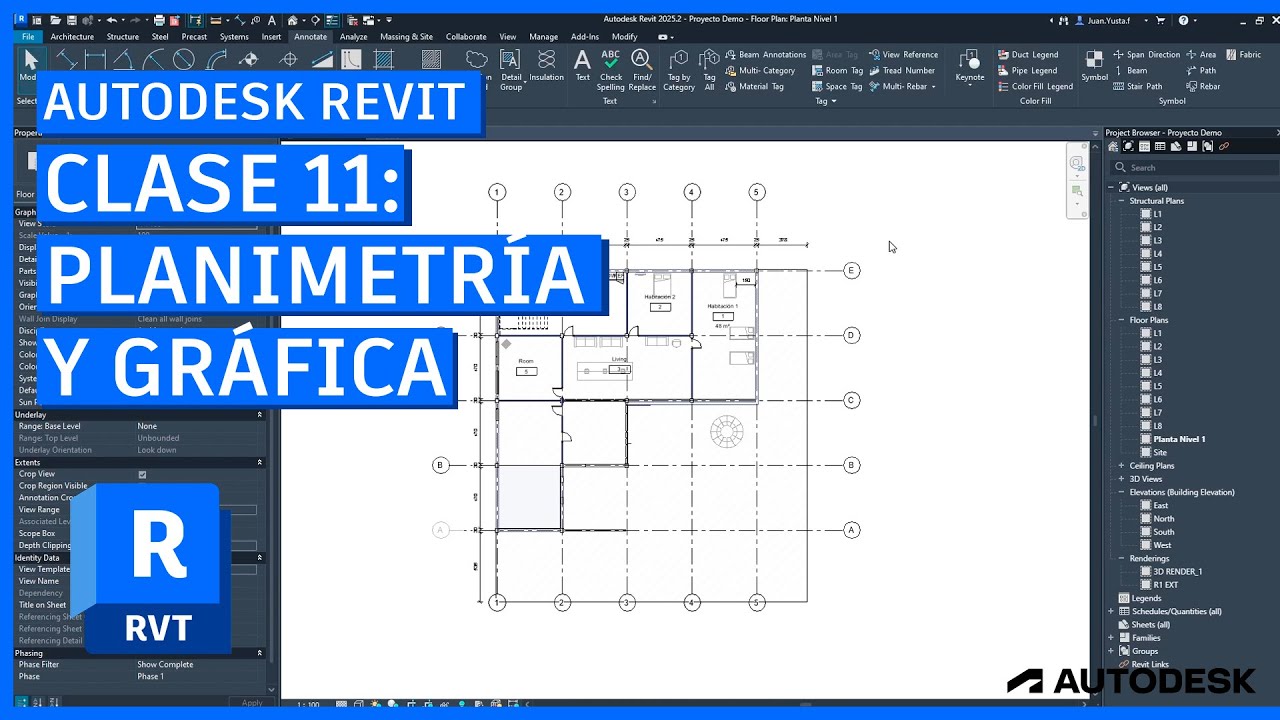Switch to the Massing & Site tab
1280x720 pixels.
point(406,37)
